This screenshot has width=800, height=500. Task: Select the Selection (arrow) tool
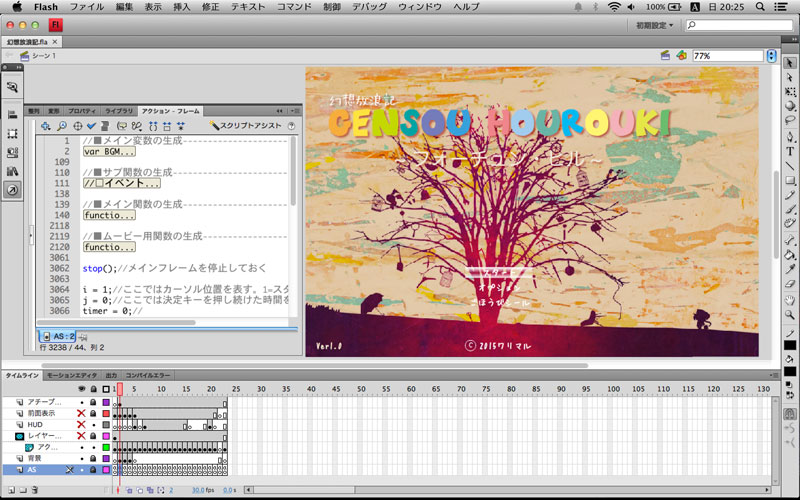[790, 63]
